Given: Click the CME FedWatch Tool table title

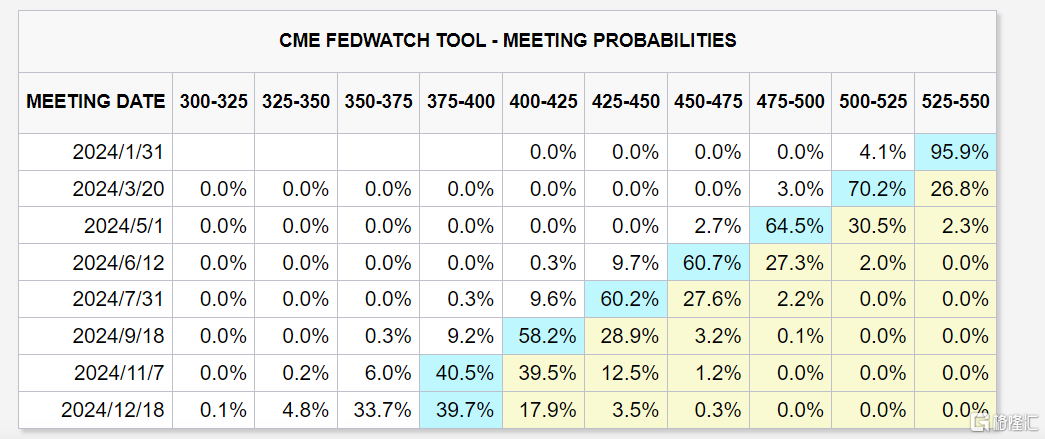Looking at the screenshot, I should click(x=507, y=41).
